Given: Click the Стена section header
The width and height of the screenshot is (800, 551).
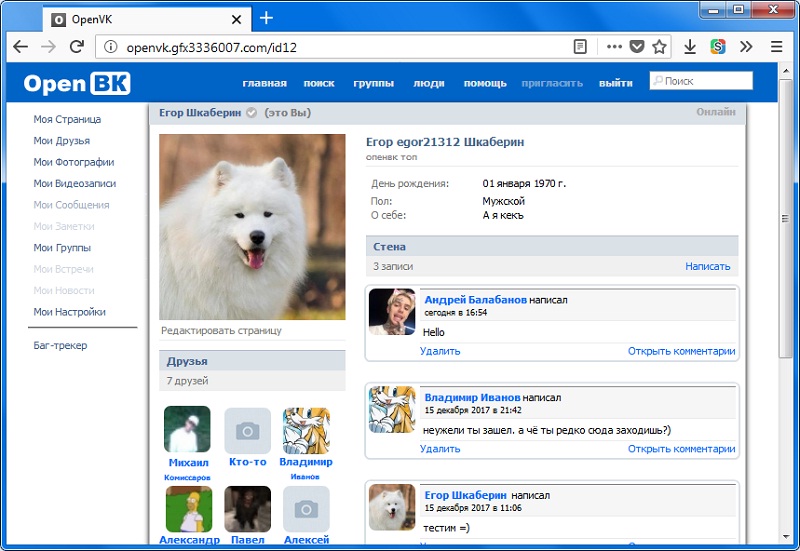Looking at the screenshot, I should 552,246.
